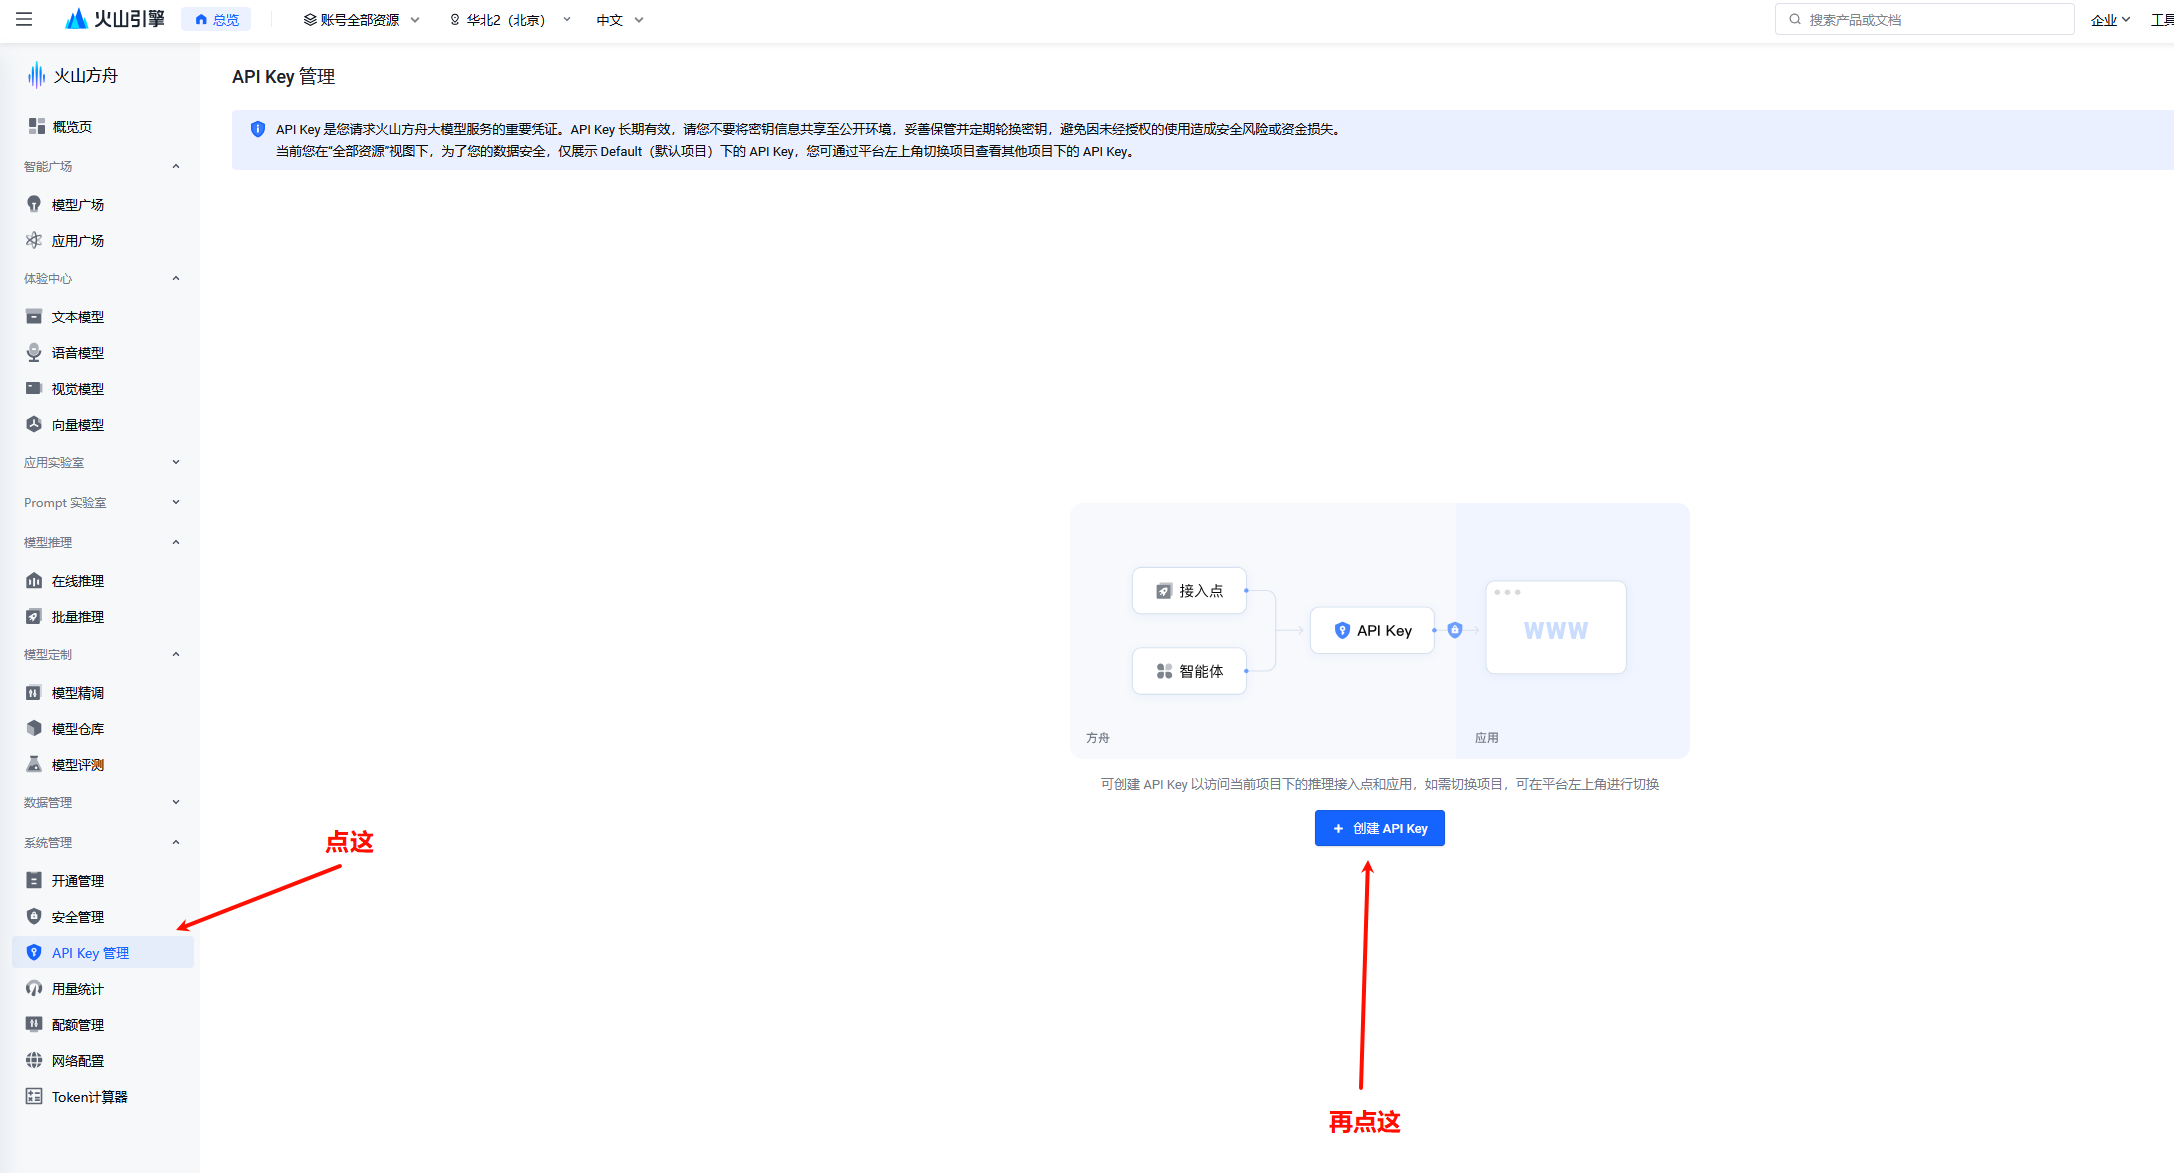Click the 向量模型 icon
Image resolution: width=2174 pixels, height=1173 pixels.
point(34,424)
